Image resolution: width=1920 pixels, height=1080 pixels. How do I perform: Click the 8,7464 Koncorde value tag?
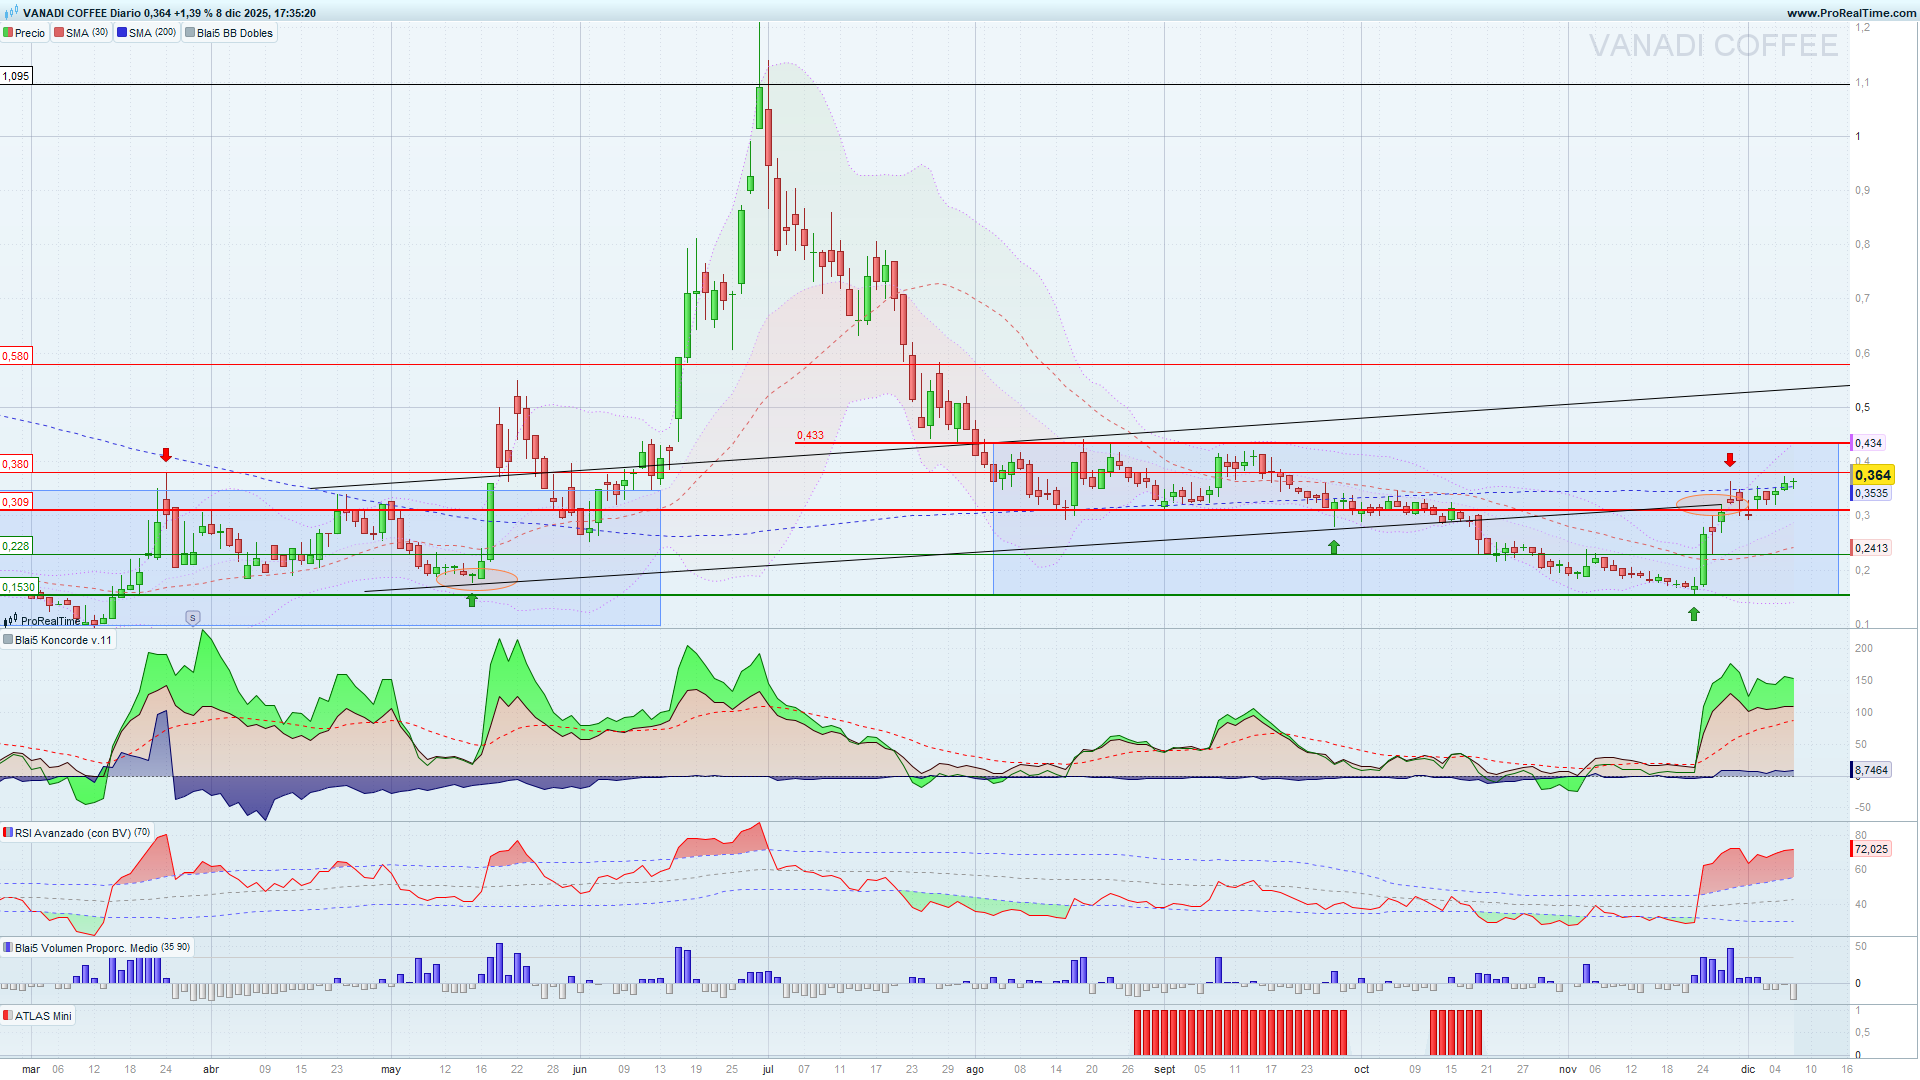(x=1871, y=770)
